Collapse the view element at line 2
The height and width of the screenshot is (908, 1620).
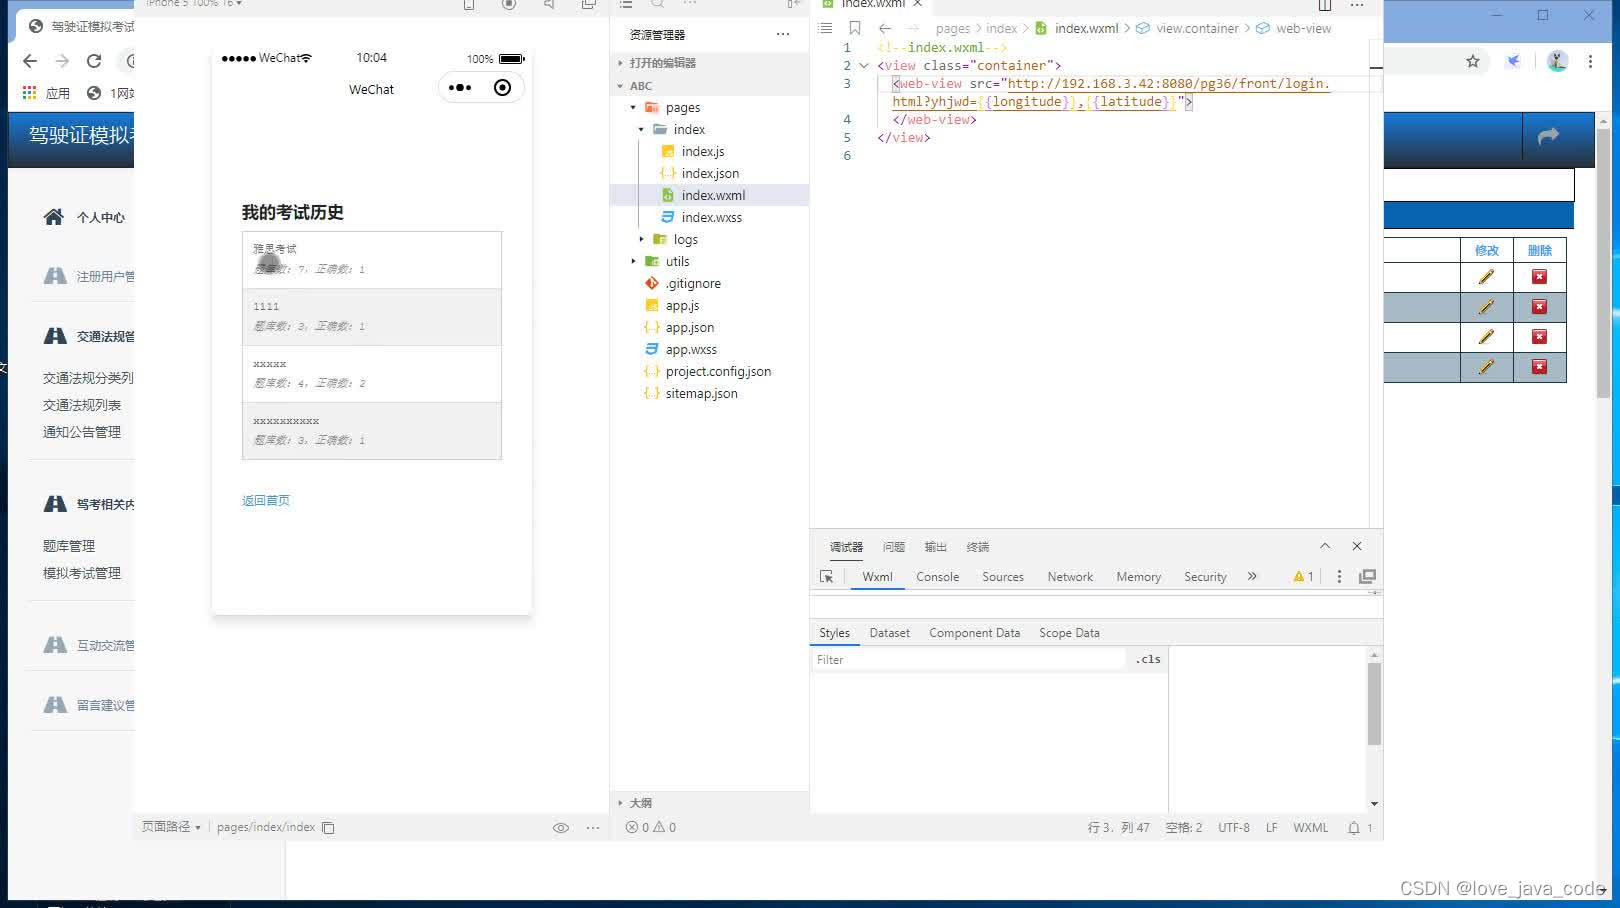click(864, 66)
